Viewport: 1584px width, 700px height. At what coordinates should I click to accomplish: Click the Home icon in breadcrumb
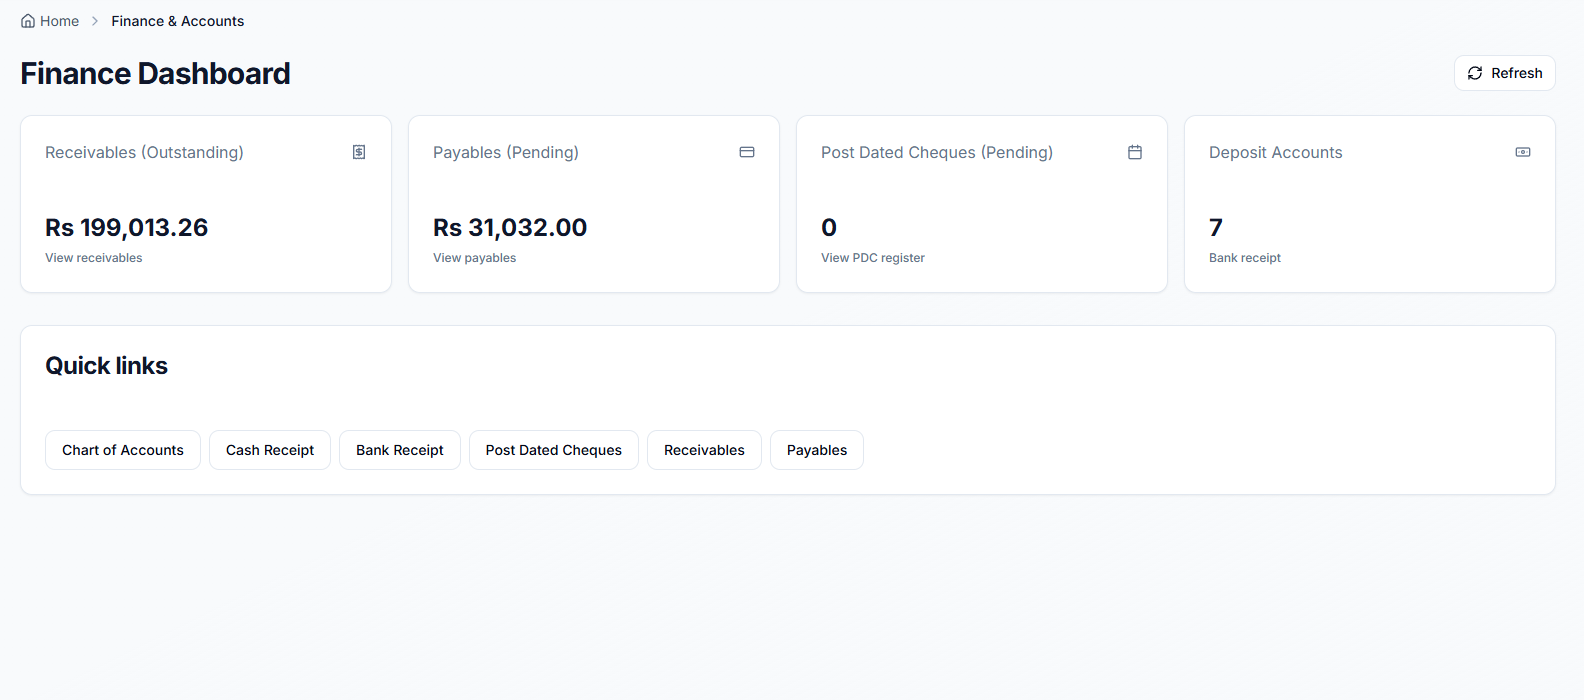coord(28,21)
